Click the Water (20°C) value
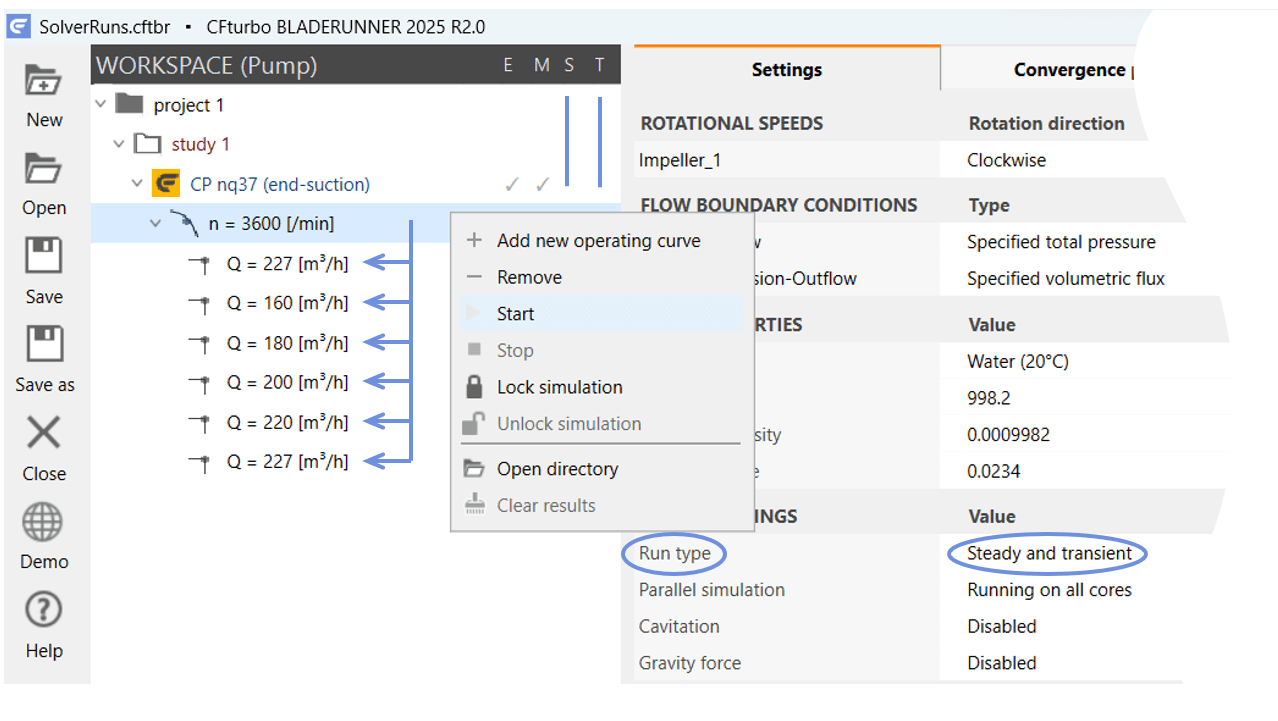1278x721 pixels. [x=1018, y=361]
